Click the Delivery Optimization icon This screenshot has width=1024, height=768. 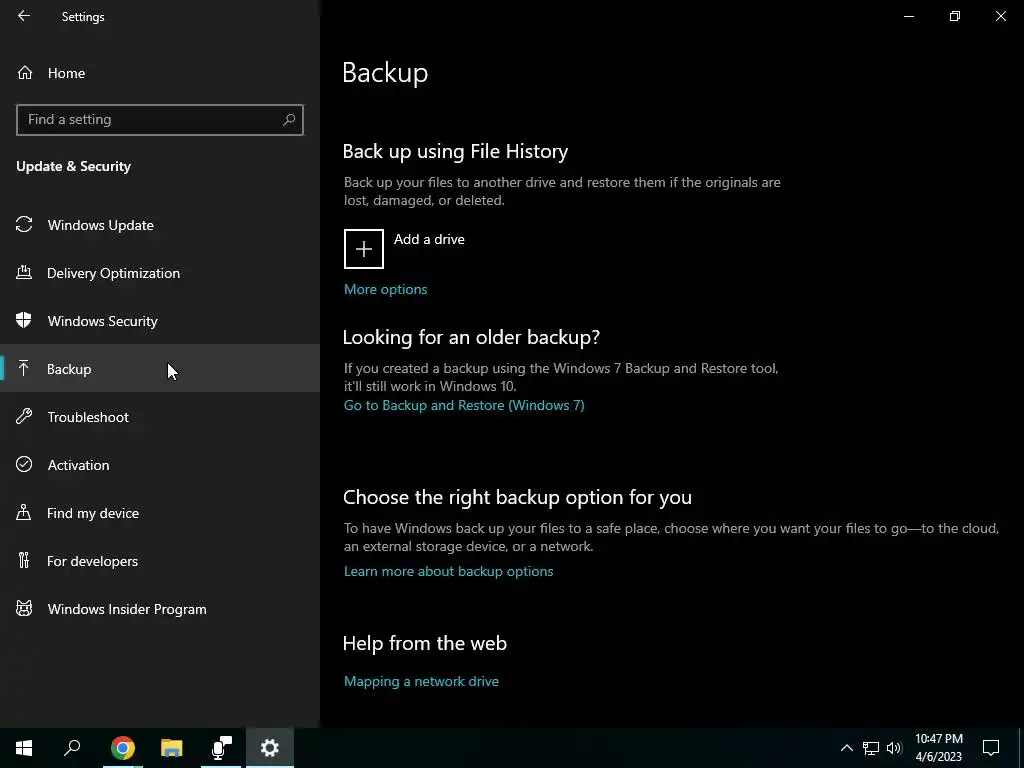coord(24,272)
